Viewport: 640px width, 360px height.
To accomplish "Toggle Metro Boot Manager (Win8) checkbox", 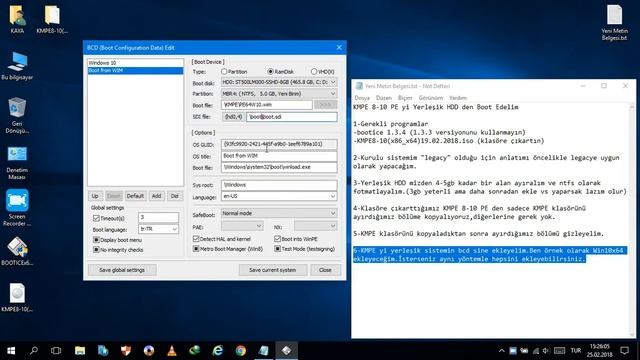I will (x=196, y=249).
